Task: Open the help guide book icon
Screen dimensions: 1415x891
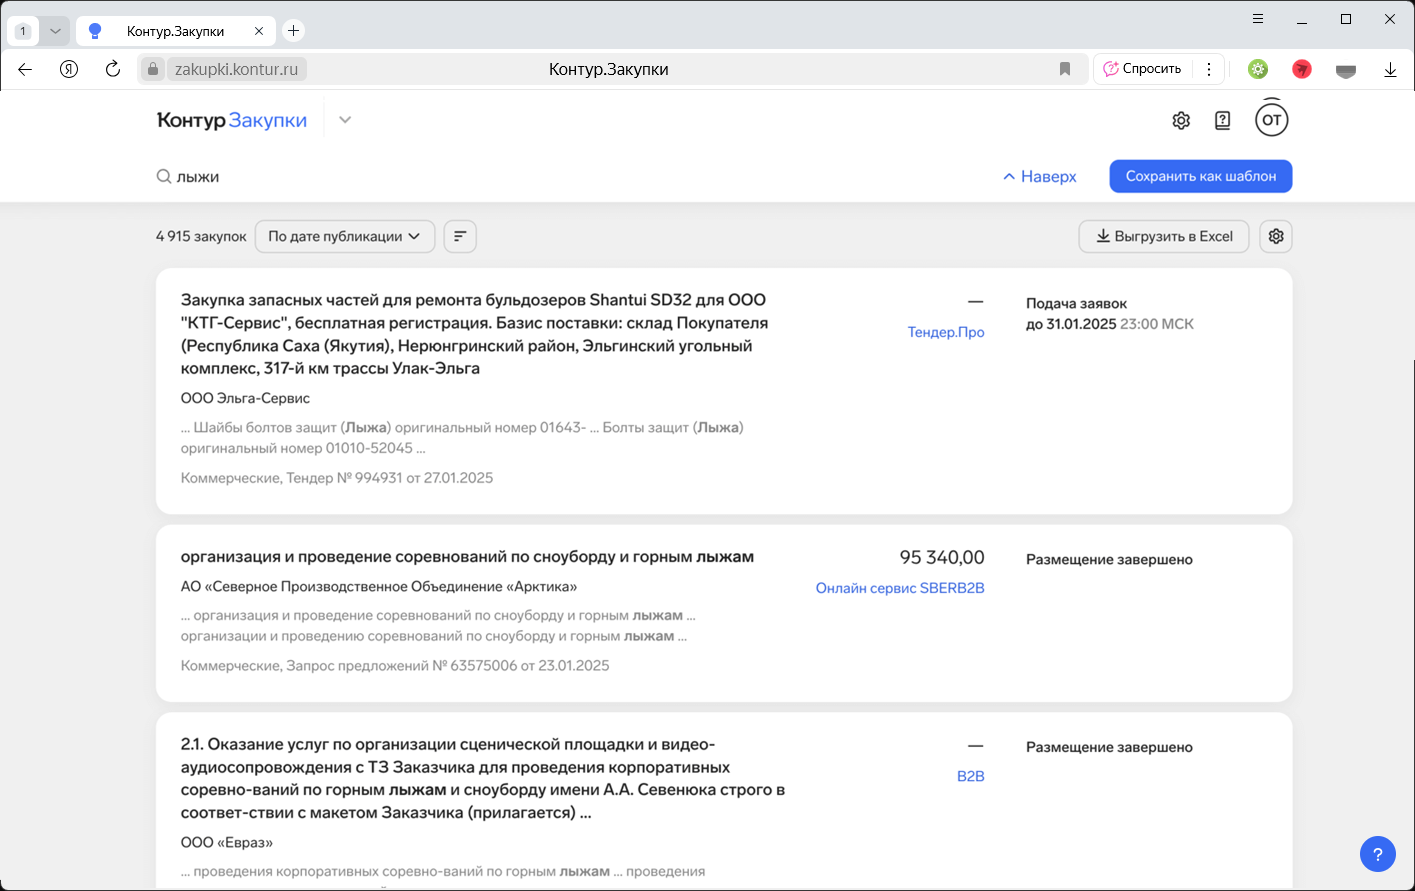Action: (1222, 120)
